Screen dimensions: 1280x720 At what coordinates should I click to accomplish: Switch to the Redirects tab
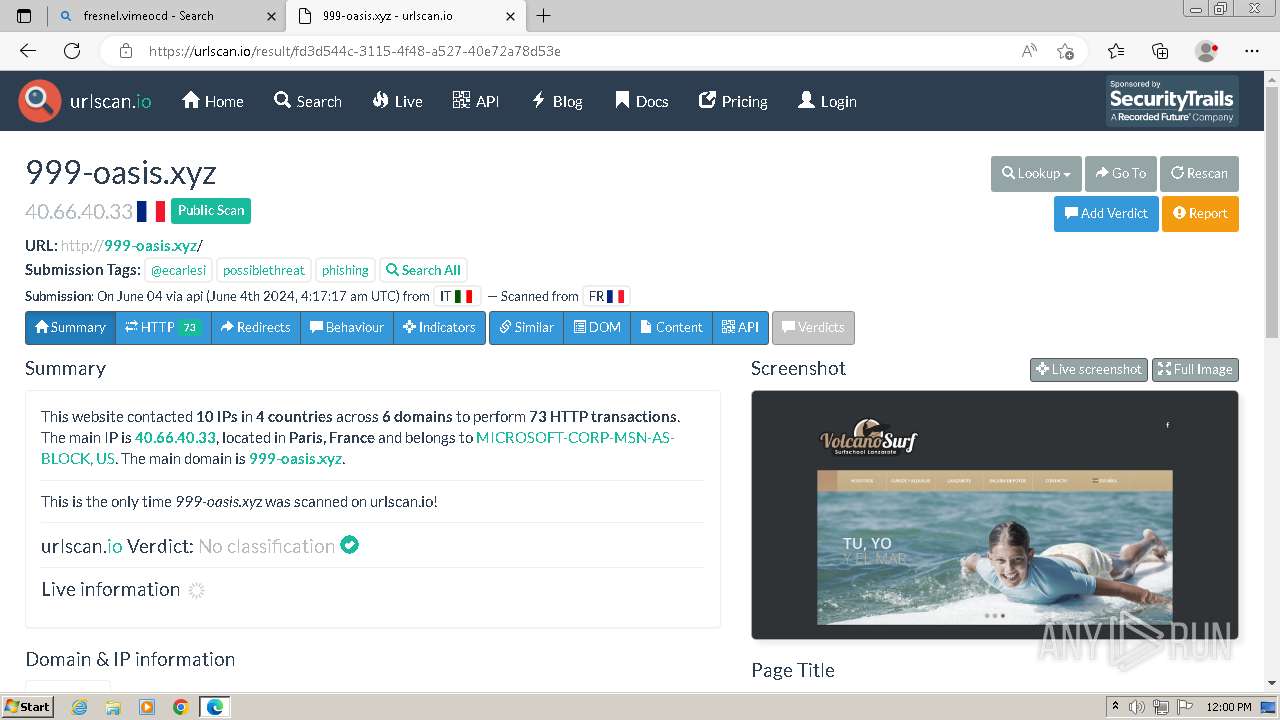[x=255, y=327]
